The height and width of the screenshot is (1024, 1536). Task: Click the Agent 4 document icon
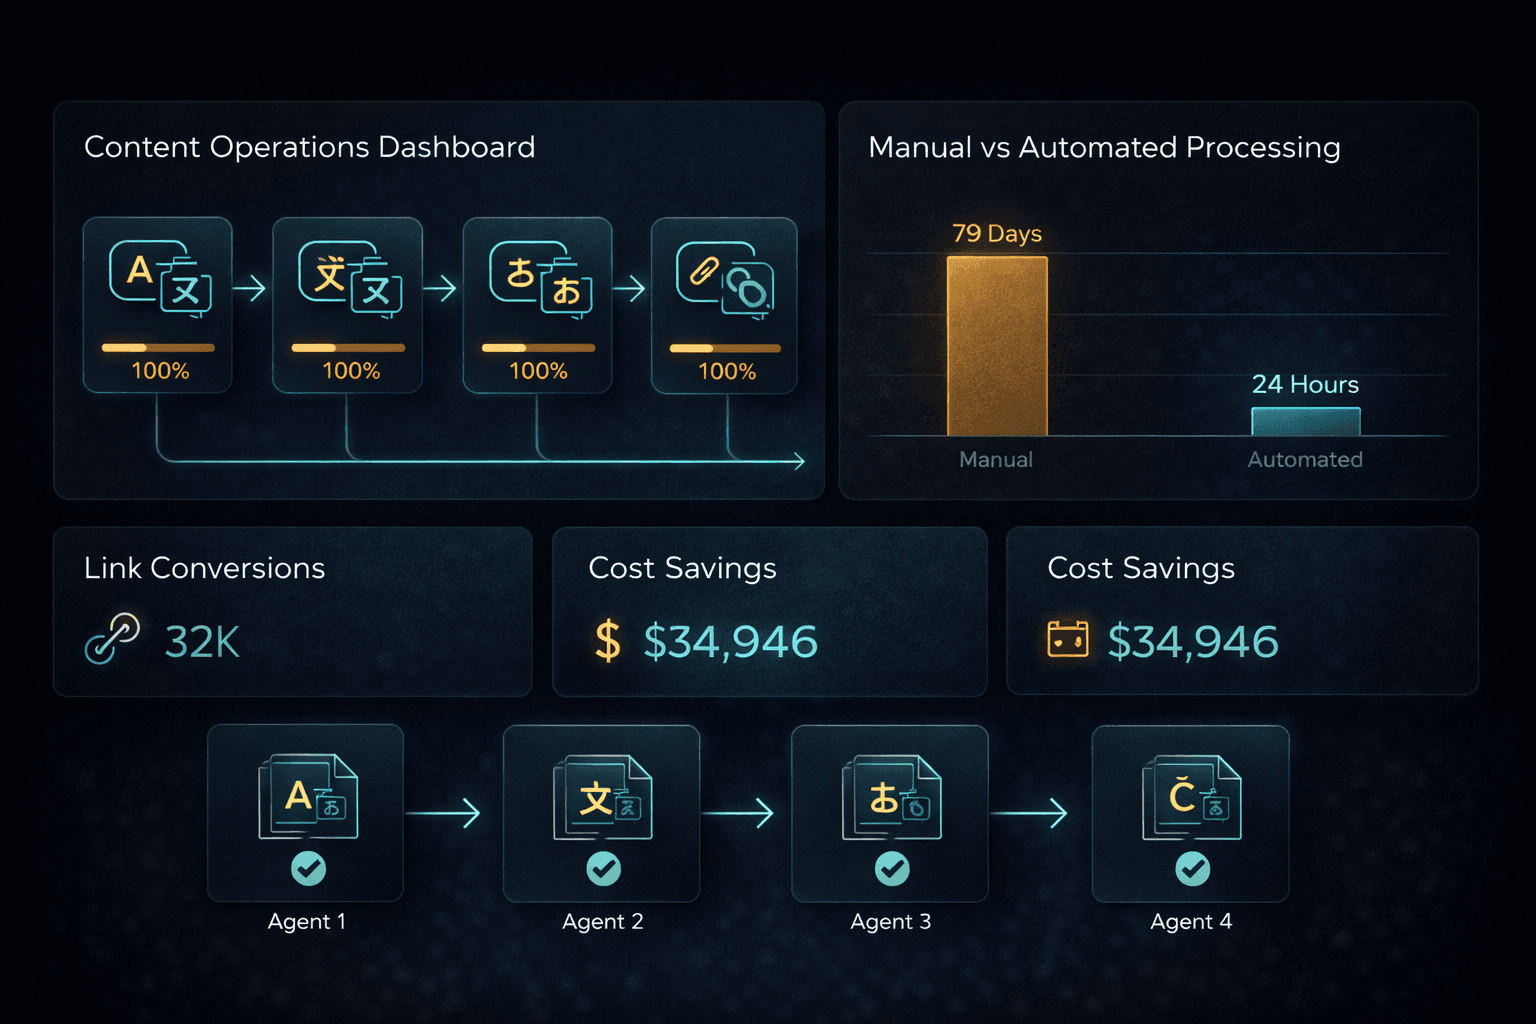[1190, 798]
